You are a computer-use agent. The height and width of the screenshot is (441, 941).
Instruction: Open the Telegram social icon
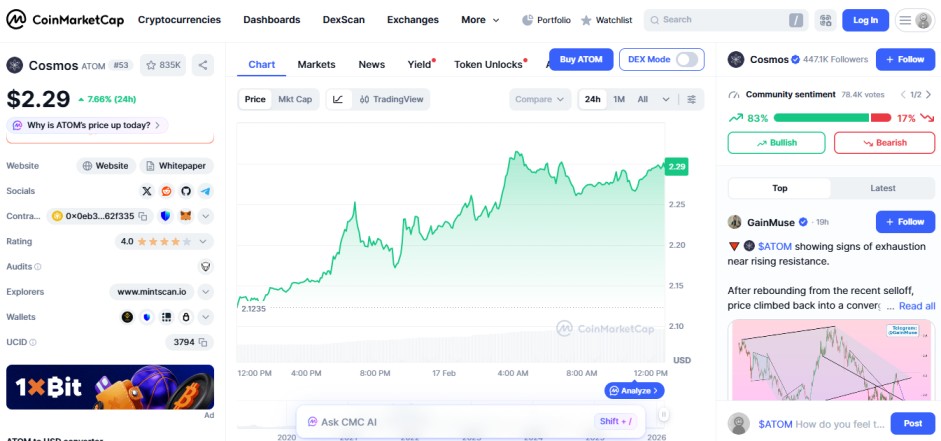[206, 191]
